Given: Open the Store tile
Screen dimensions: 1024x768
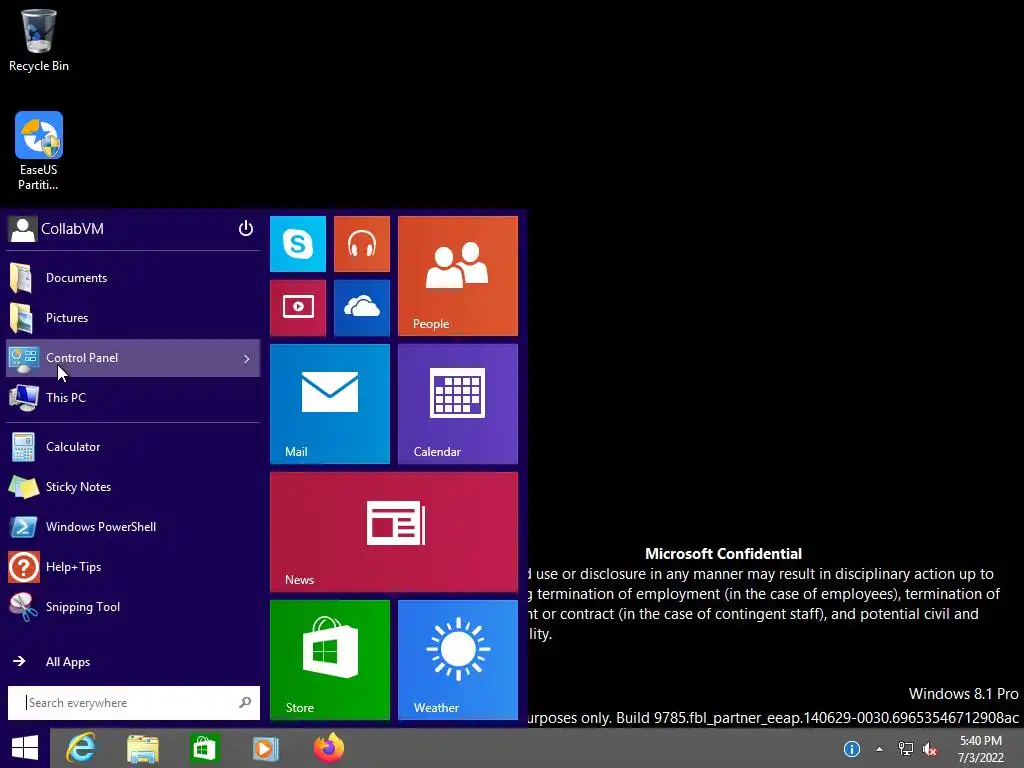Looking at the screenshot, I should point(330,660).
